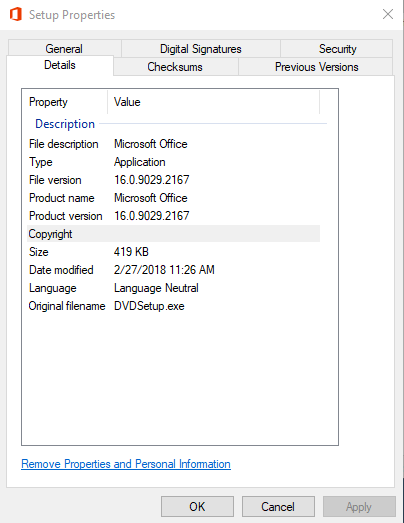Screen dimensions: 404x523
Task: Click the Cancel button
Action: [x=278, y=507]
